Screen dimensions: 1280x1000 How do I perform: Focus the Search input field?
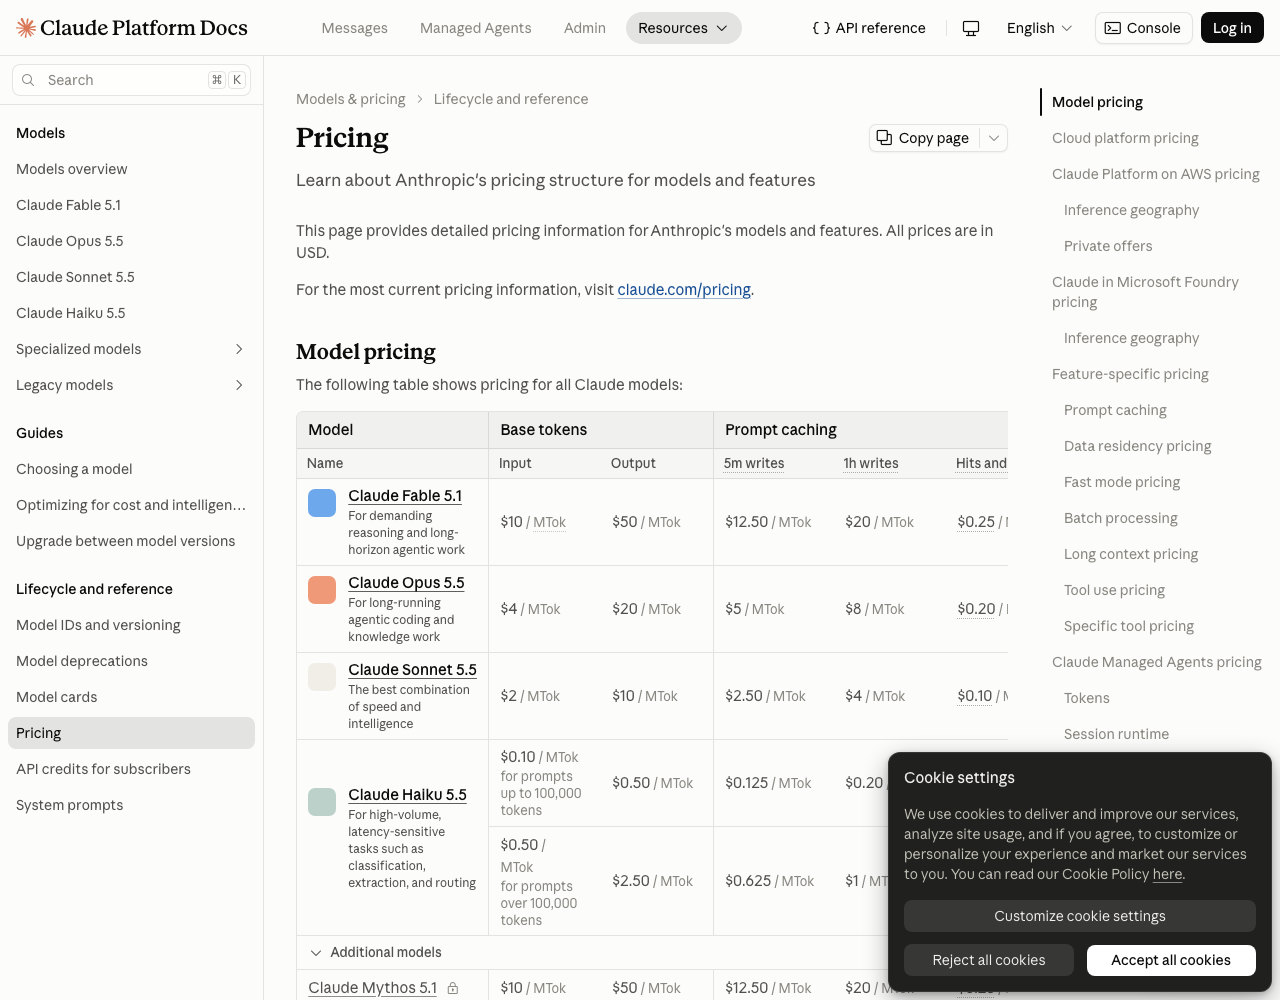(x=131, y=80)
